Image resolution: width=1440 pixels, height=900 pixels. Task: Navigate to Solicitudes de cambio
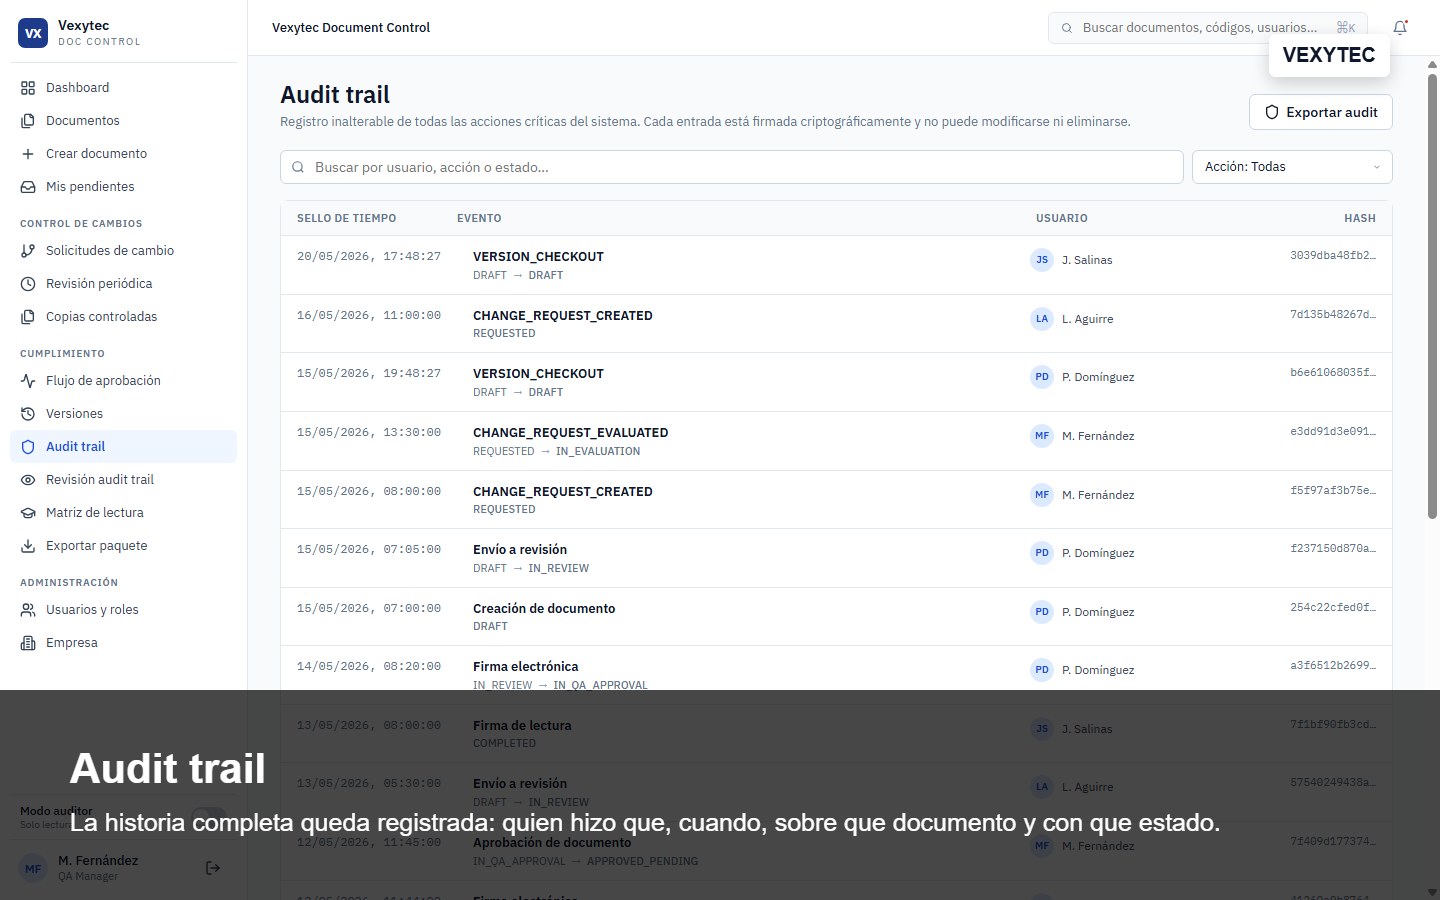[x=124, y=251]
